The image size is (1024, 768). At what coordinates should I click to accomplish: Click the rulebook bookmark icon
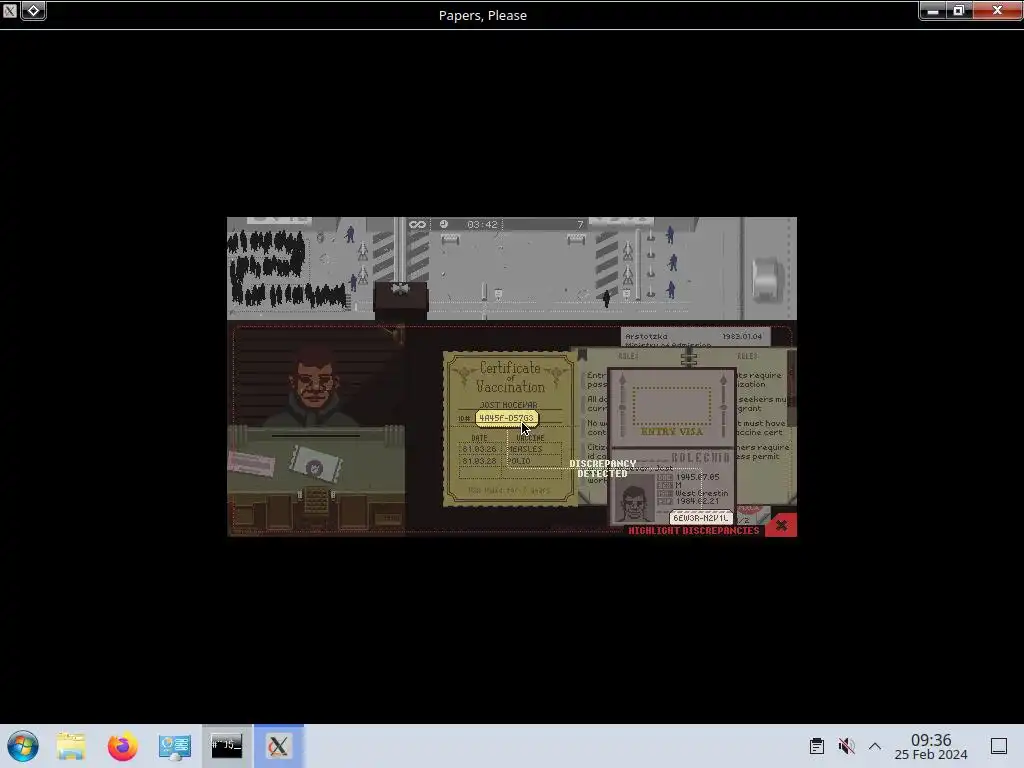click(x=582, y=355)
